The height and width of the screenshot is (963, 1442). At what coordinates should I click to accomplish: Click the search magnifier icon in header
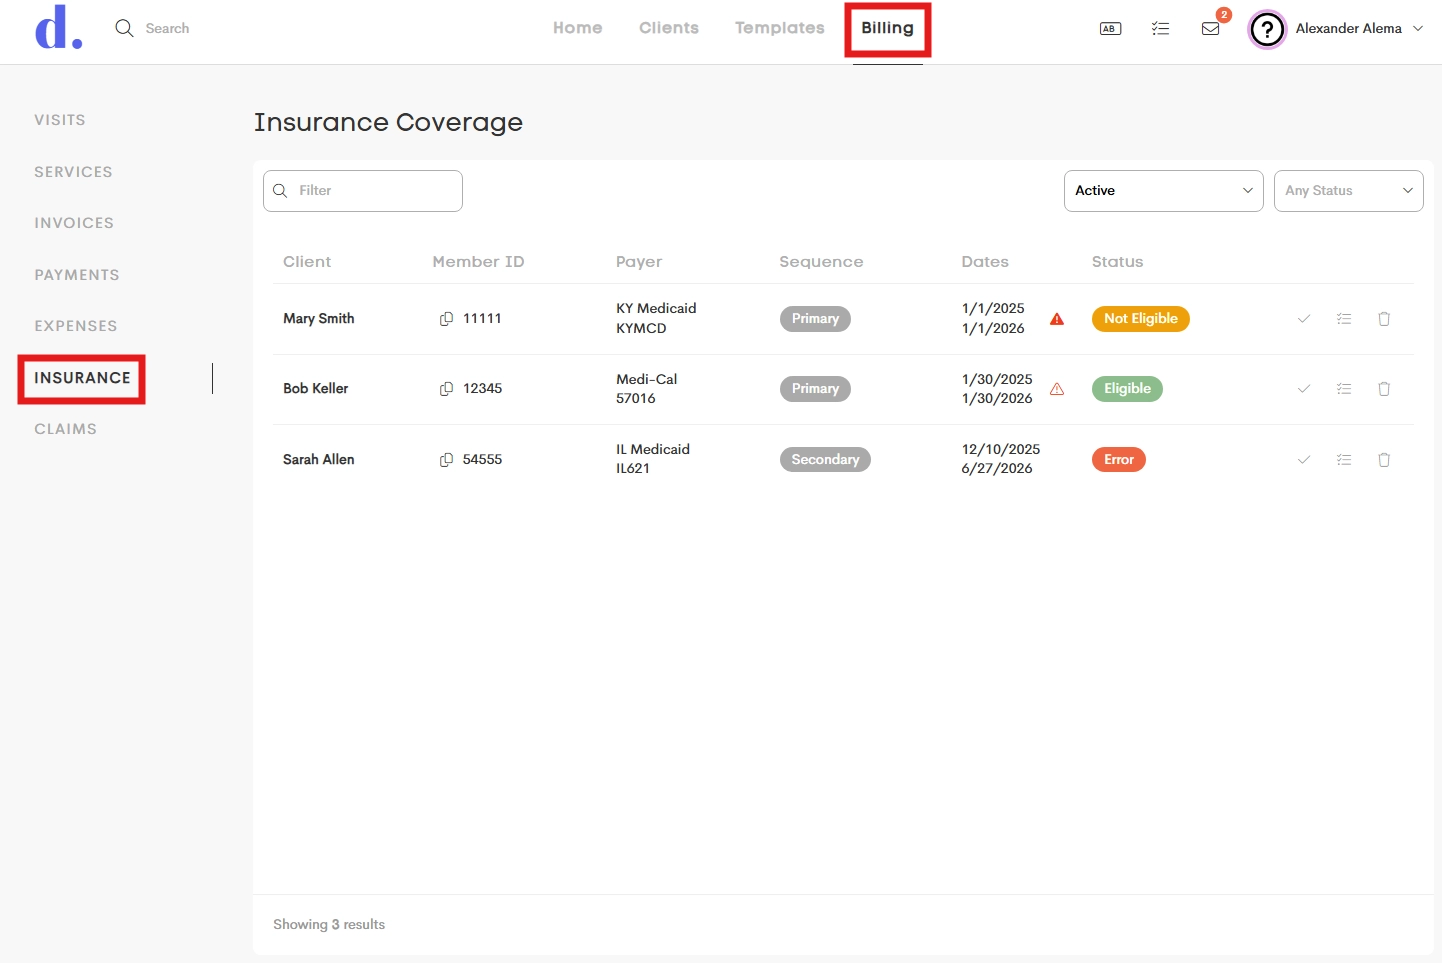tap(124, 28)
